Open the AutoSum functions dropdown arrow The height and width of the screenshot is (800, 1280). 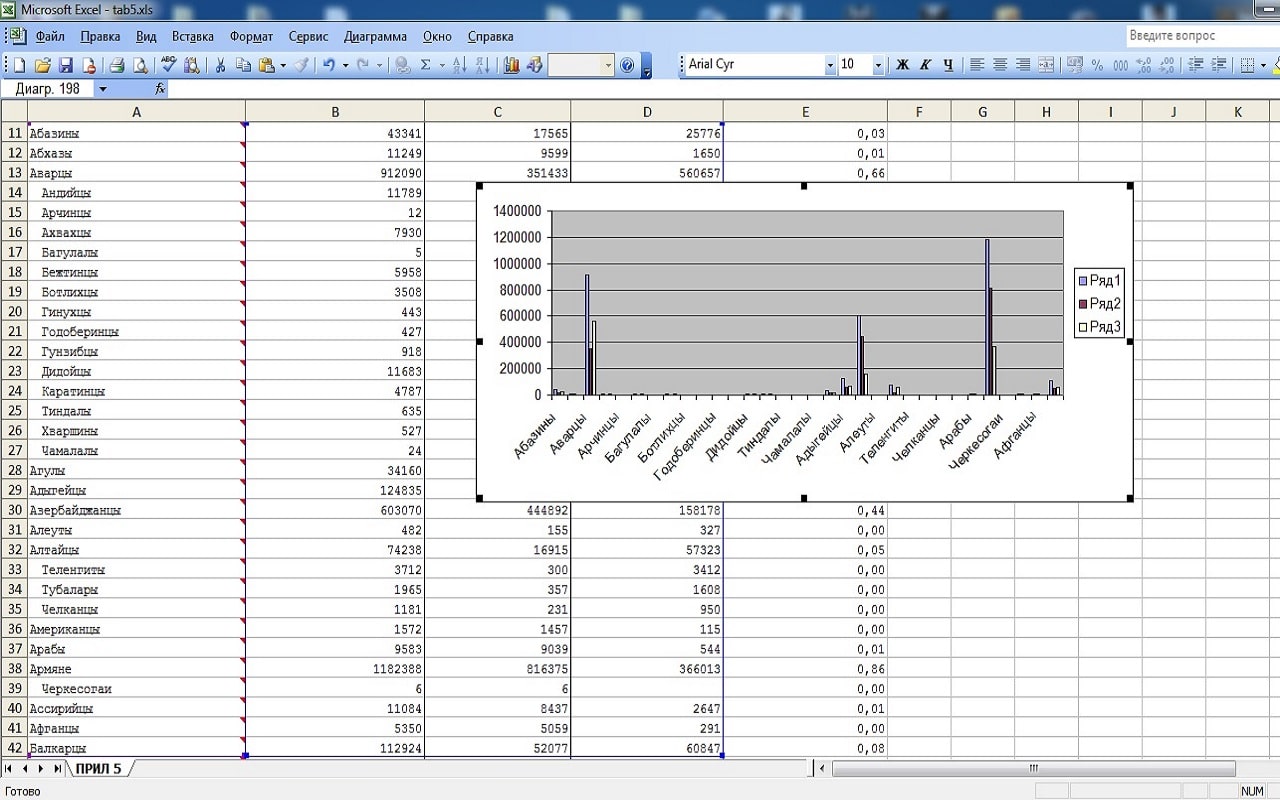pyautogui.click(x=442, y=65)
